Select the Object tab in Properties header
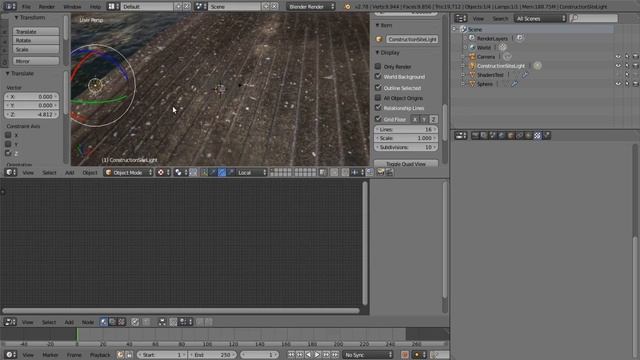Screen dimensions: 640x360 click(511, 136)
